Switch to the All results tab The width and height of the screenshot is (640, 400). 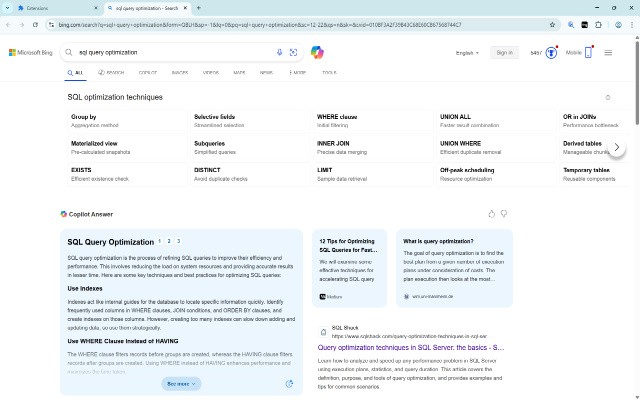[76, 73]
